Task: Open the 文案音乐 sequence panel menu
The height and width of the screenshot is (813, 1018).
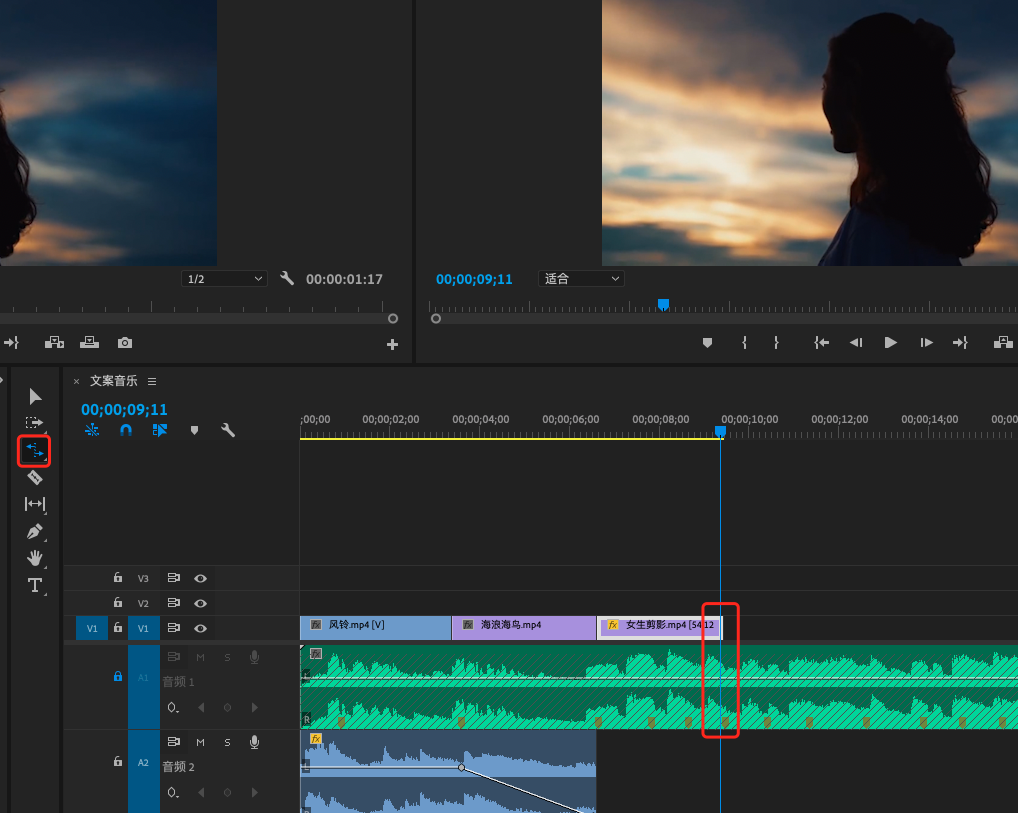Action: pos(152,381)
